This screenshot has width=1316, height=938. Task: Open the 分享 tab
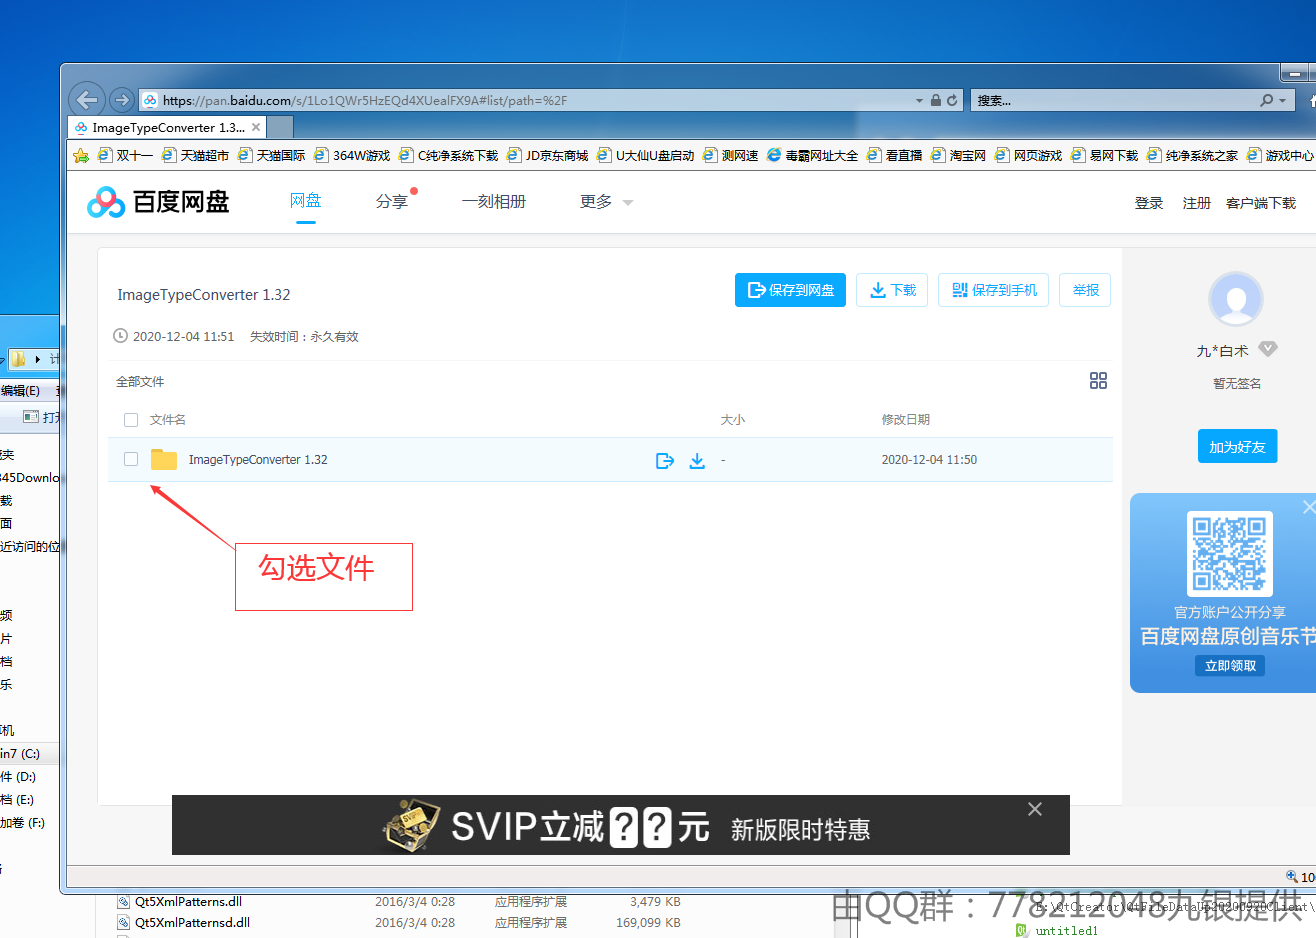coord(391,202)
